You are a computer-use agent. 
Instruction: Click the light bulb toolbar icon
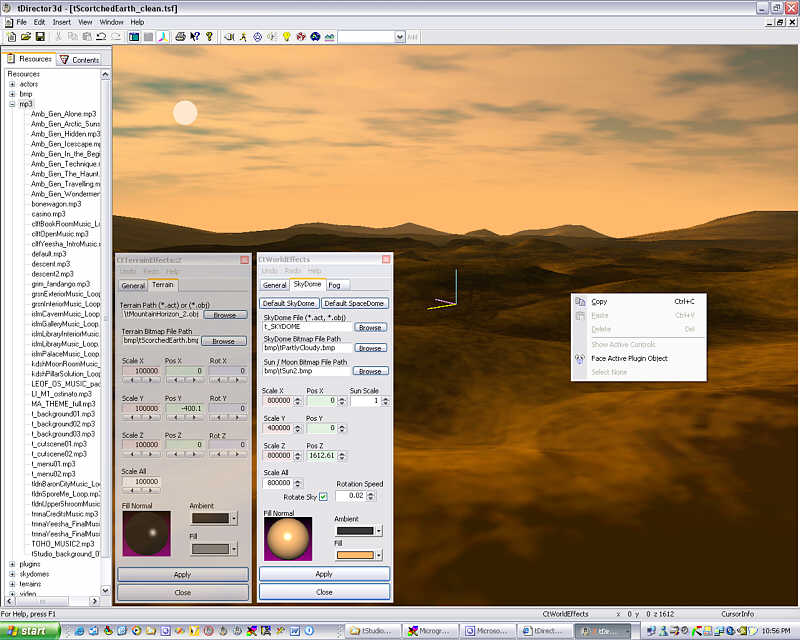[285, 37]
